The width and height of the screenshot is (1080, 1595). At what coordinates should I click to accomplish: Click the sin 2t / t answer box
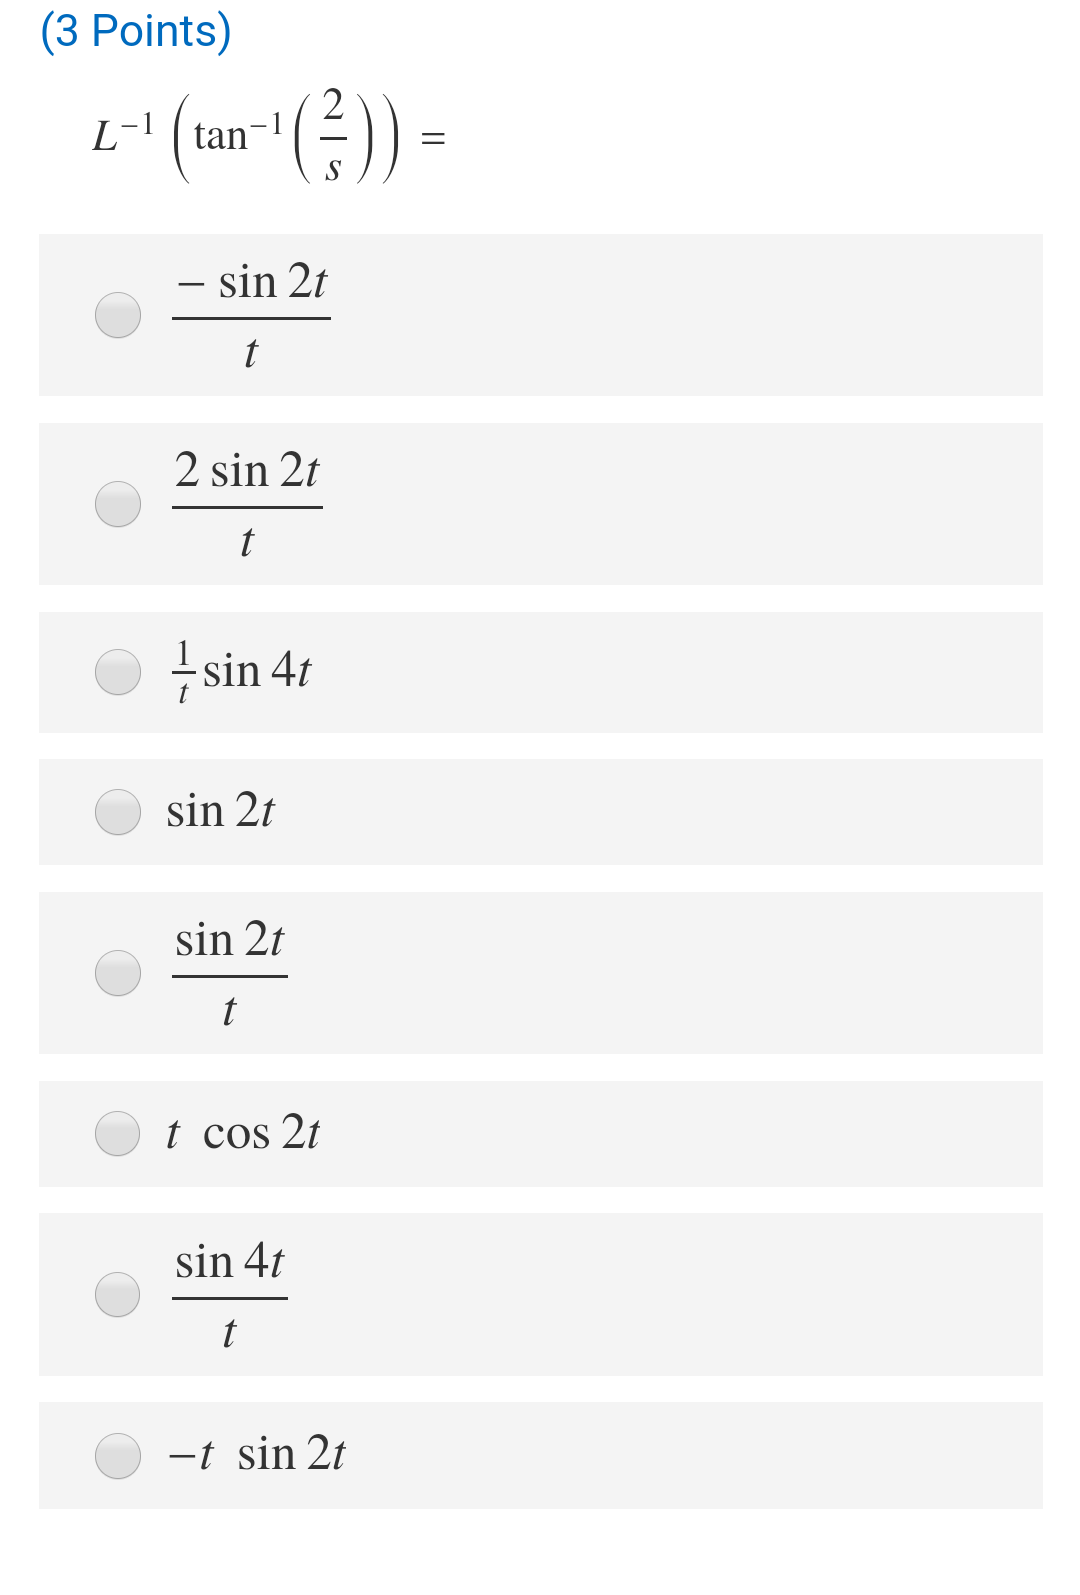500,971
